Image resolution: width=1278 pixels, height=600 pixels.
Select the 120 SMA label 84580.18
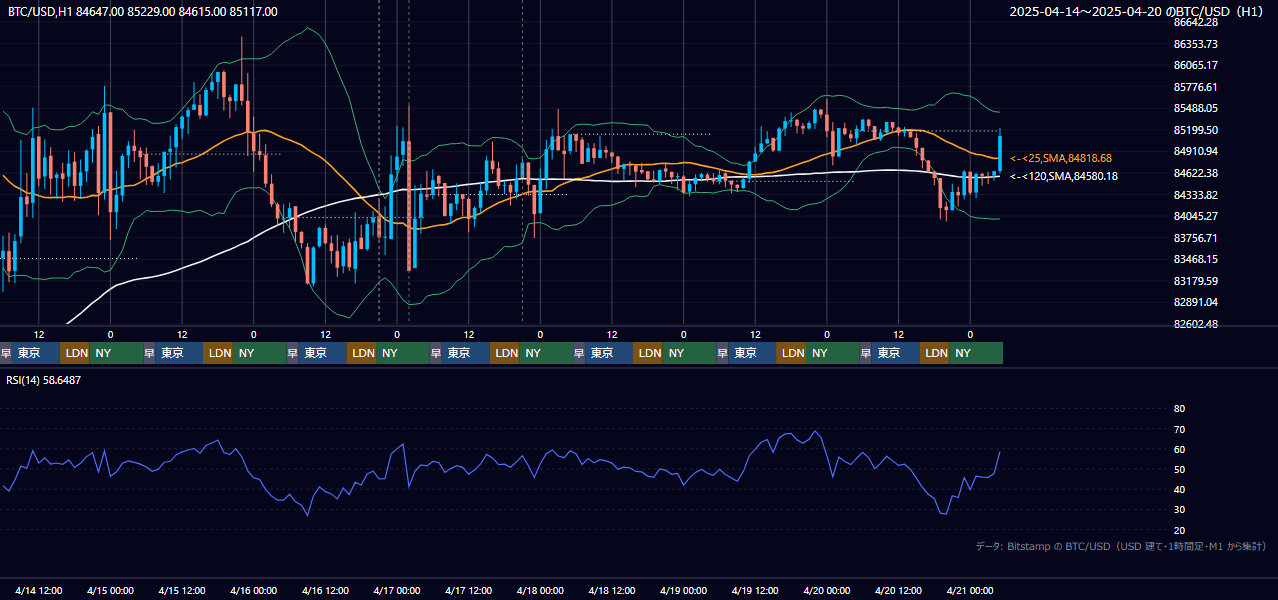(x=1064, y=176)
